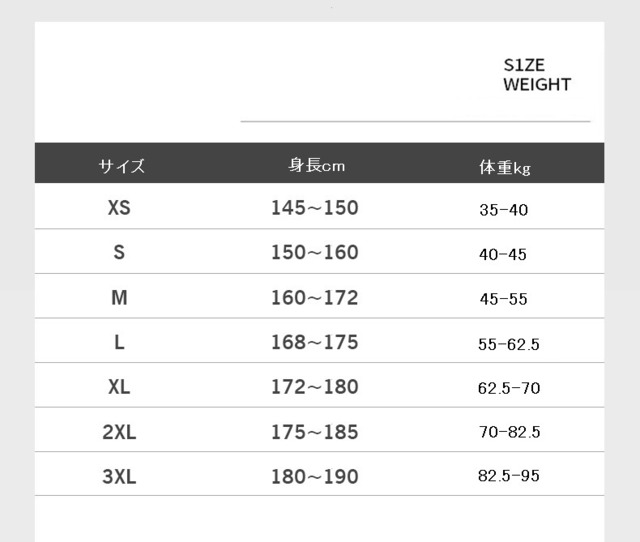Click the 180~190 height value
Image resolution: width=640 pixels, height=542 pixels.
(x=315, y=476)
